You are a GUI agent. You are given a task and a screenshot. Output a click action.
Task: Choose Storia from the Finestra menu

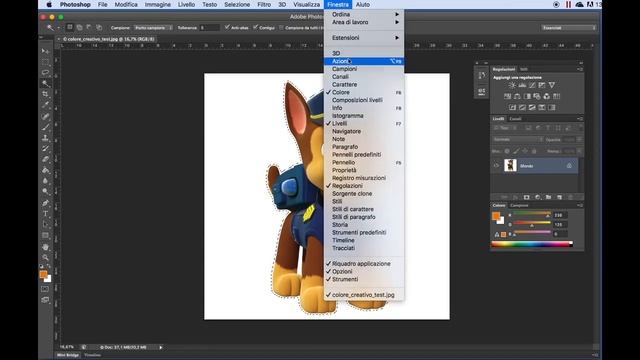[364, 225]
